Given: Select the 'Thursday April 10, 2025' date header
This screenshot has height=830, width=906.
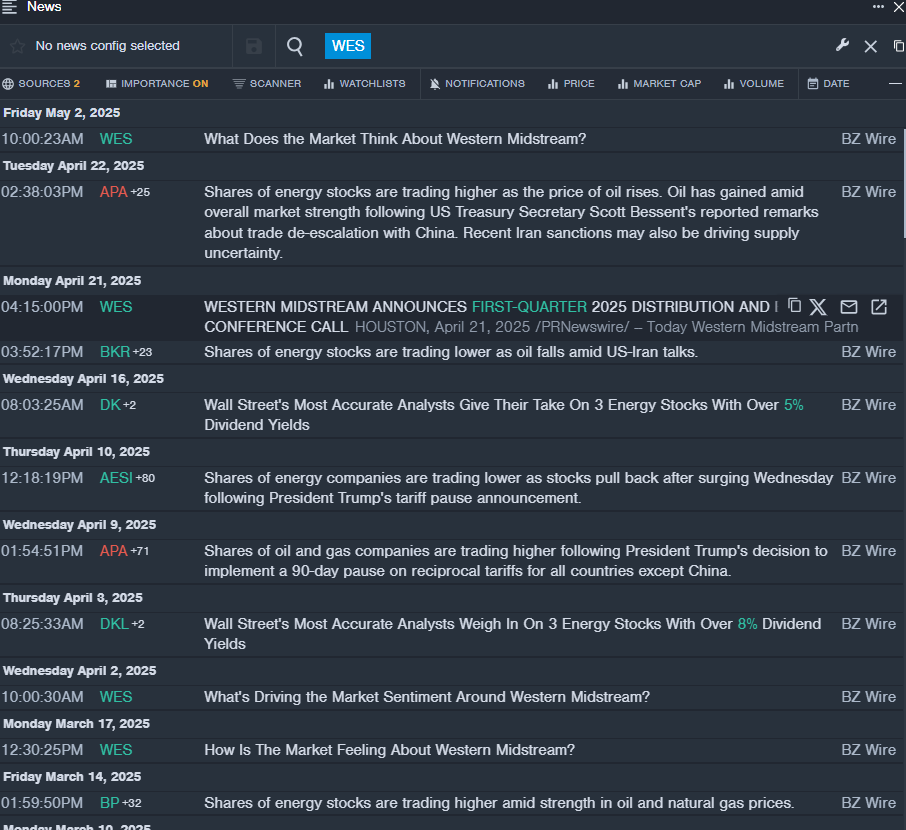Looking at the screenshot, I should 76,452.
